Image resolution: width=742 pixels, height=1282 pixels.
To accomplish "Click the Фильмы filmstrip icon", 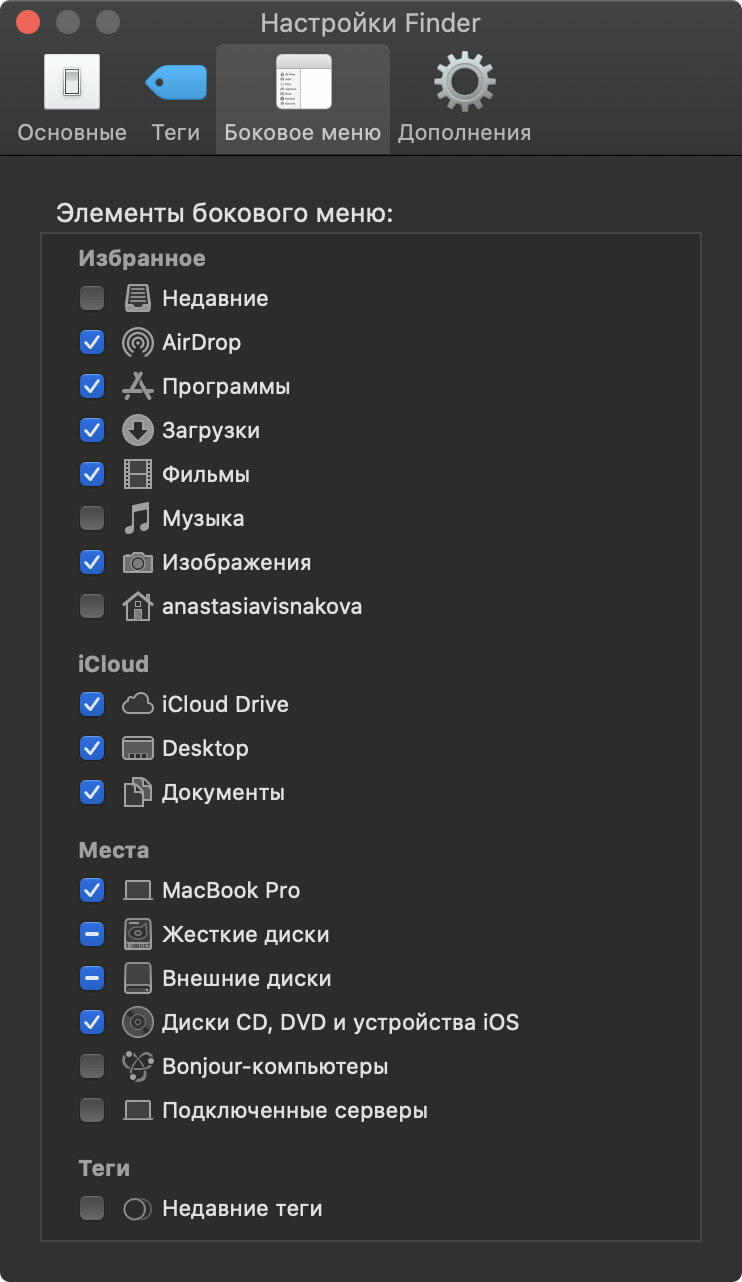I will (x=138, y=475).
